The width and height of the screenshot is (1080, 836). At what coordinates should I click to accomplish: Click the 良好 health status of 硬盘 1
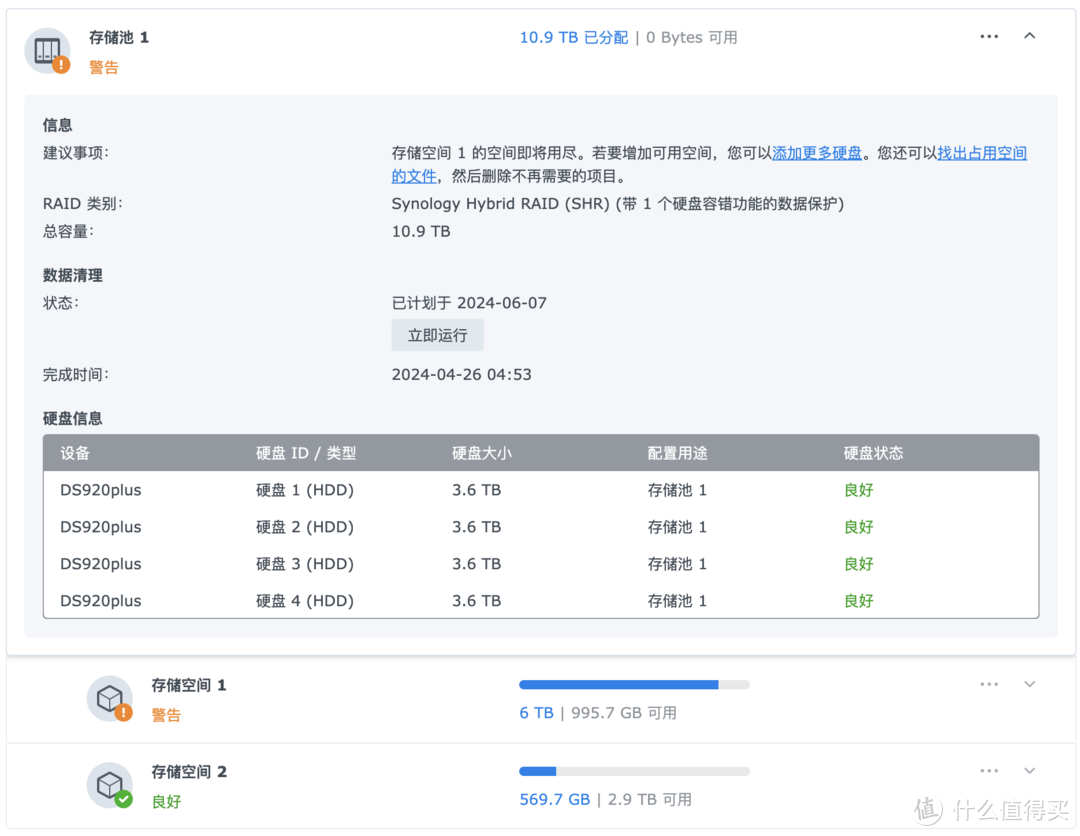(858, 490)
